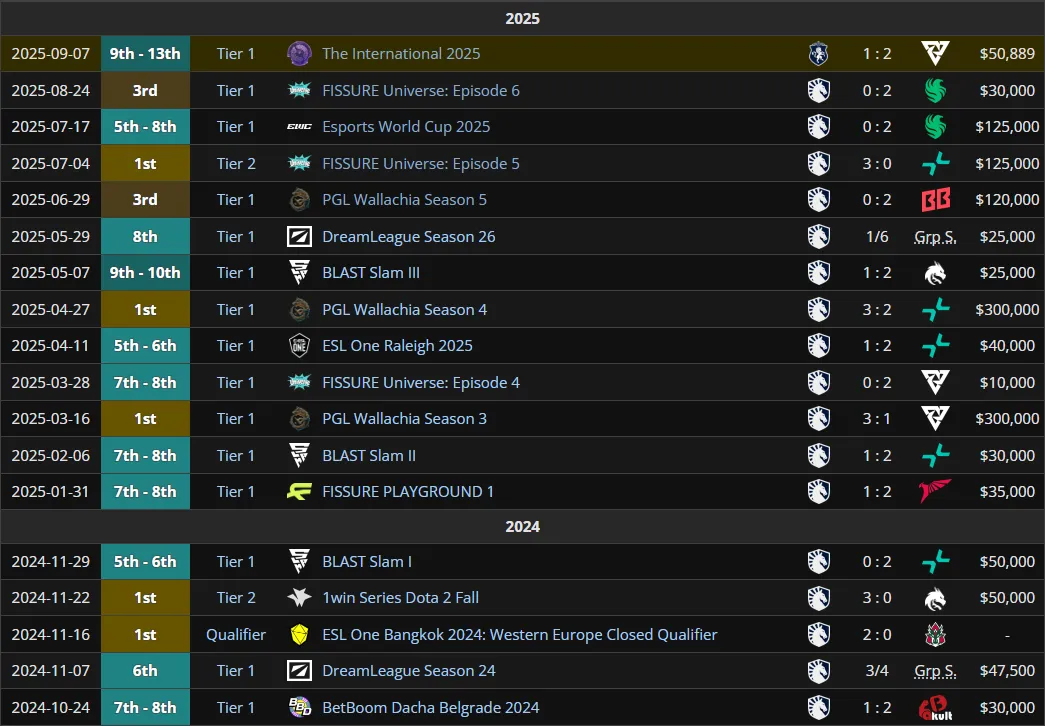Click the 3/4 group stage score

coord(877,671)
